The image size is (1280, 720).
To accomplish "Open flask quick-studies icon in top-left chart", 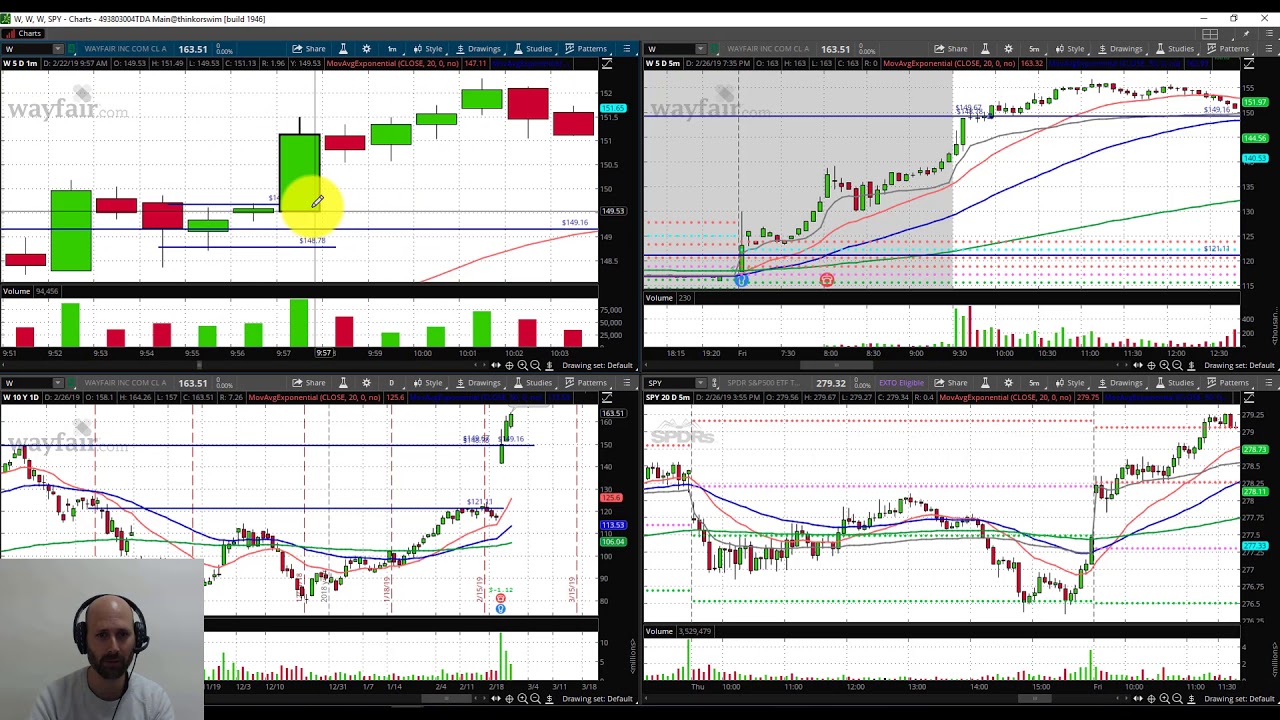I will [x=343, y=49].
